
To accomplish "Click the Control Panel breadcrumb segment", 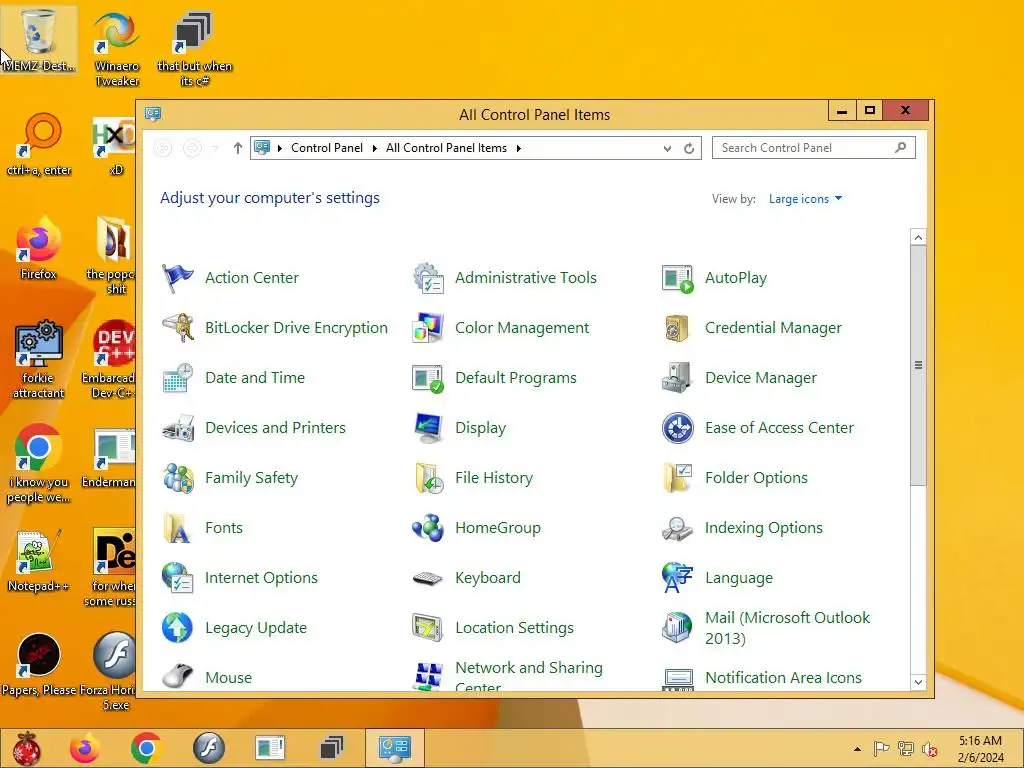I will tap(327, 148).
